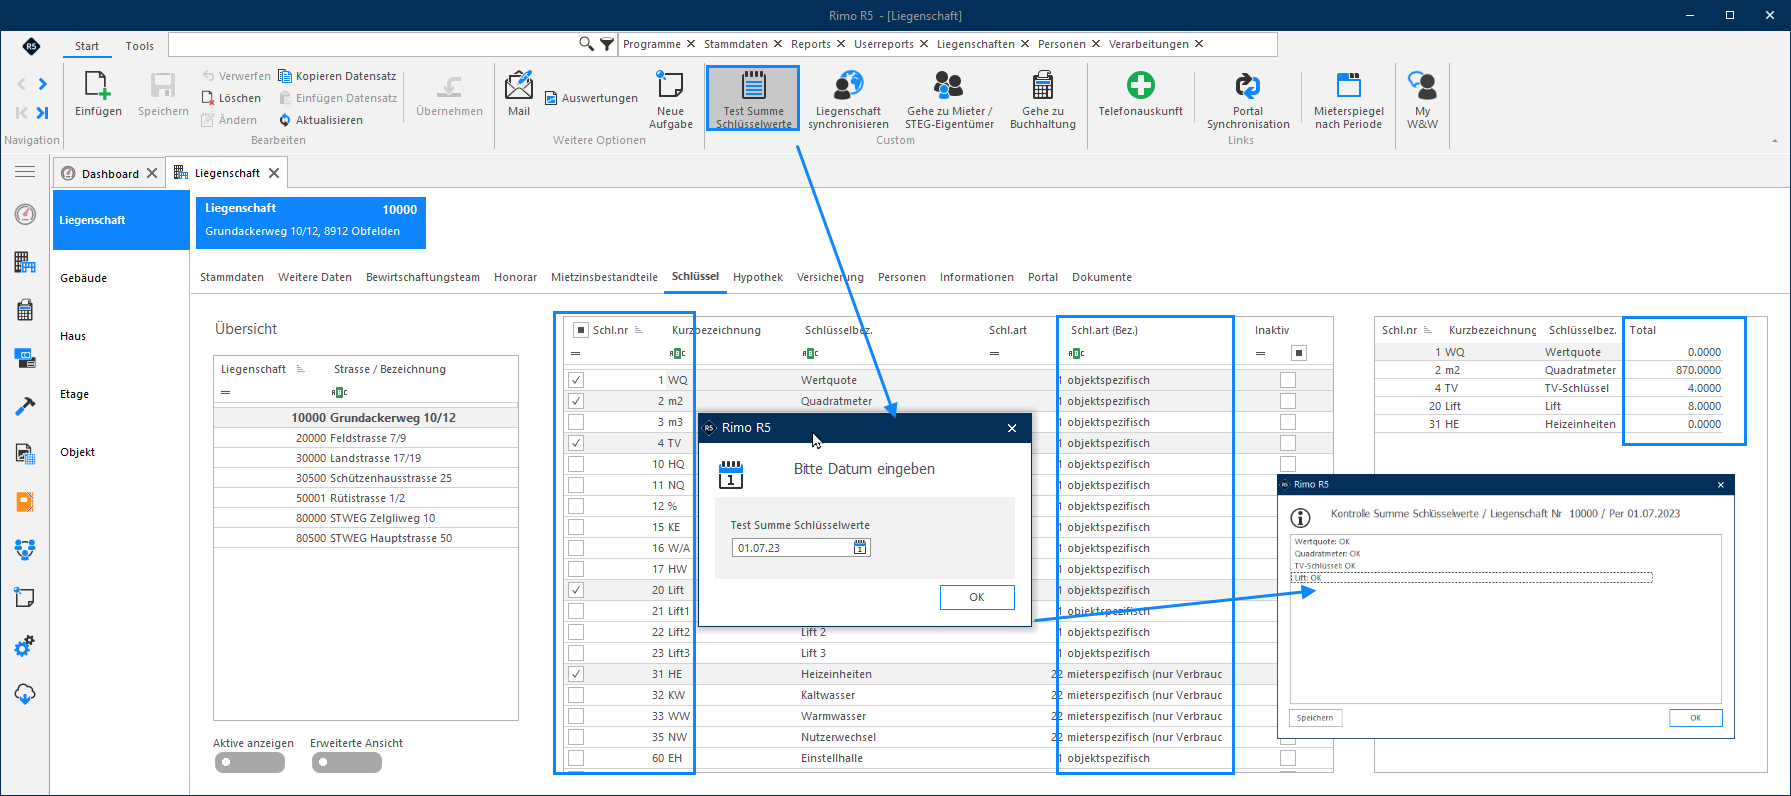Open the Mietzinsbestandteile tab
The image size is (1791, 796).
[x=604, y=277]
